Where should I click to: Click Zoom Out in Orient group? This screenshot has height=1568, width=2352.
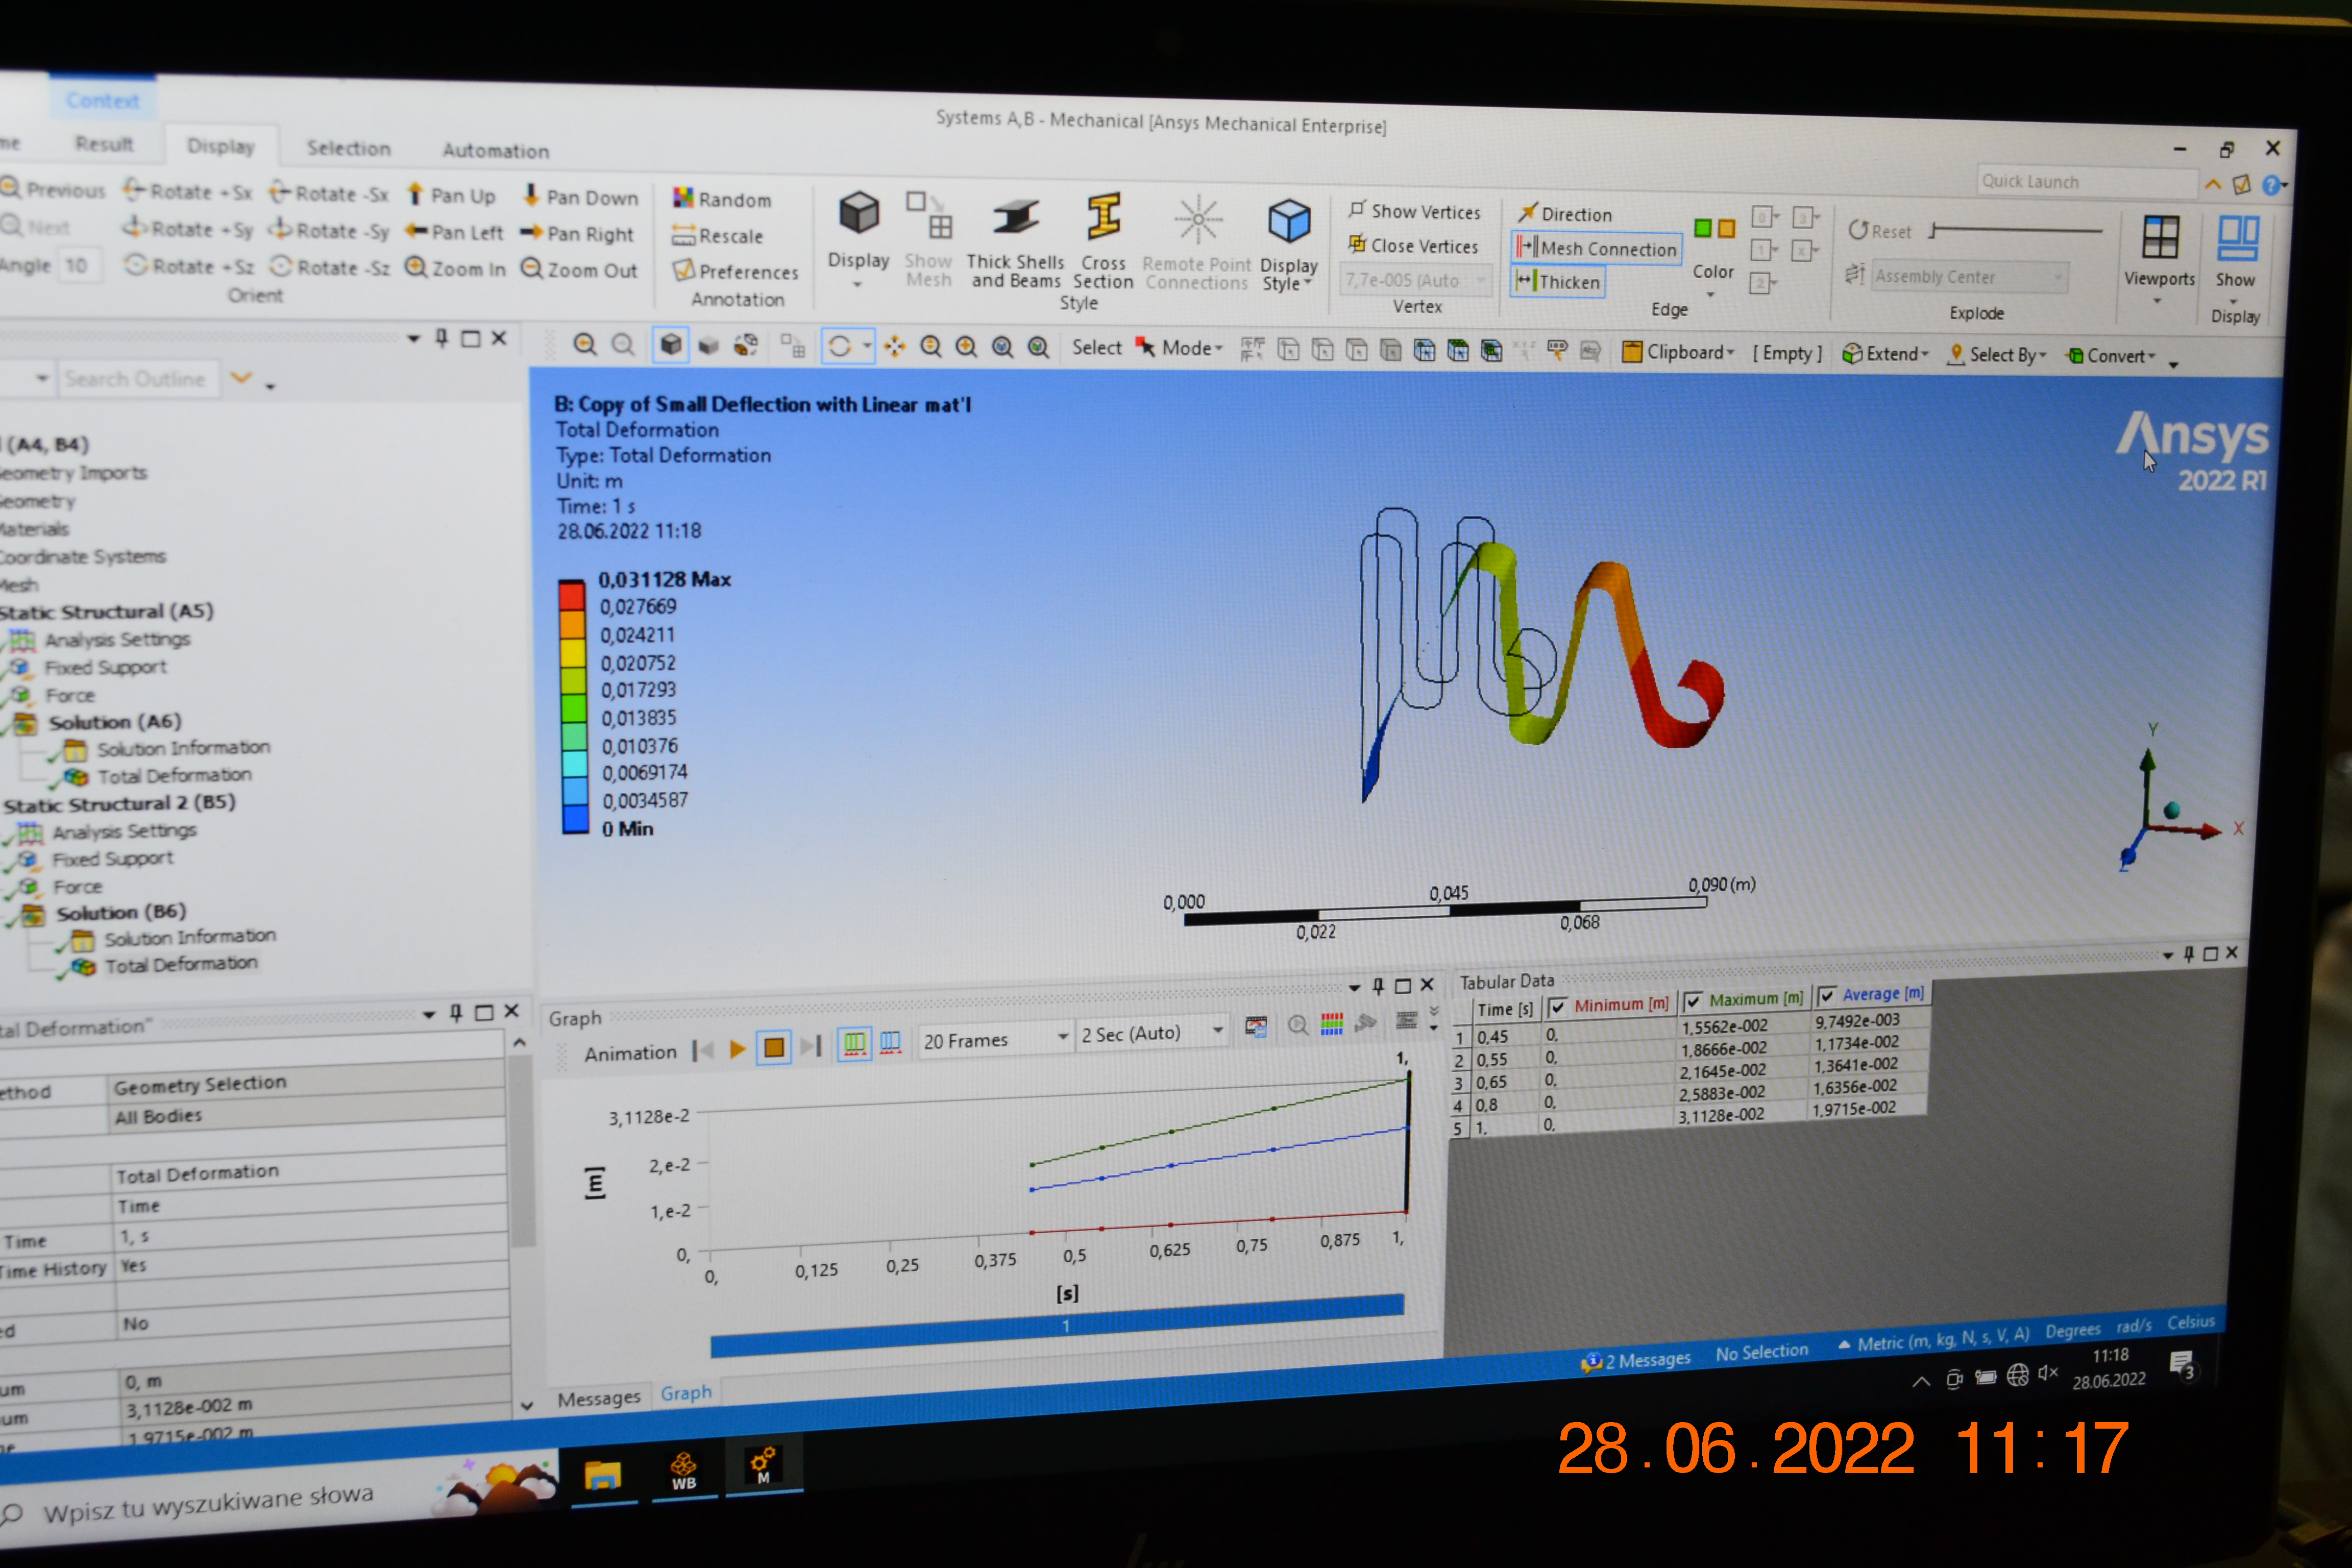coord(579,270)
